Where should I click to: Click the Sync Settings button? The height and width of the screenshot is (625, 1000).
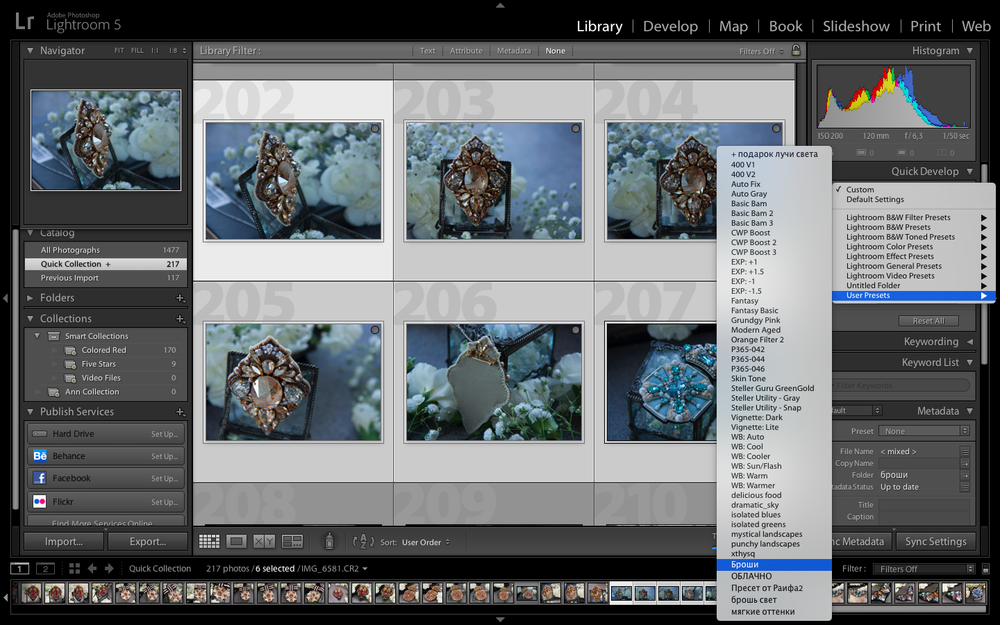pos(936,541)
